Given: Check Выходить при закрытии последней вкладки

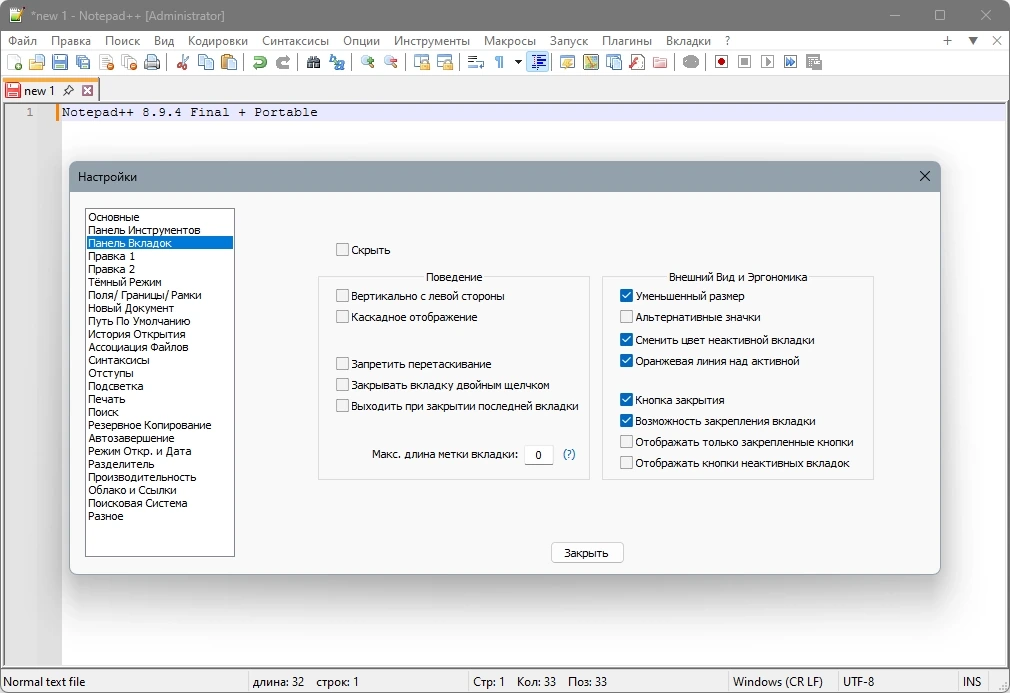Looking at the screenshot, I should coord(342,406).
